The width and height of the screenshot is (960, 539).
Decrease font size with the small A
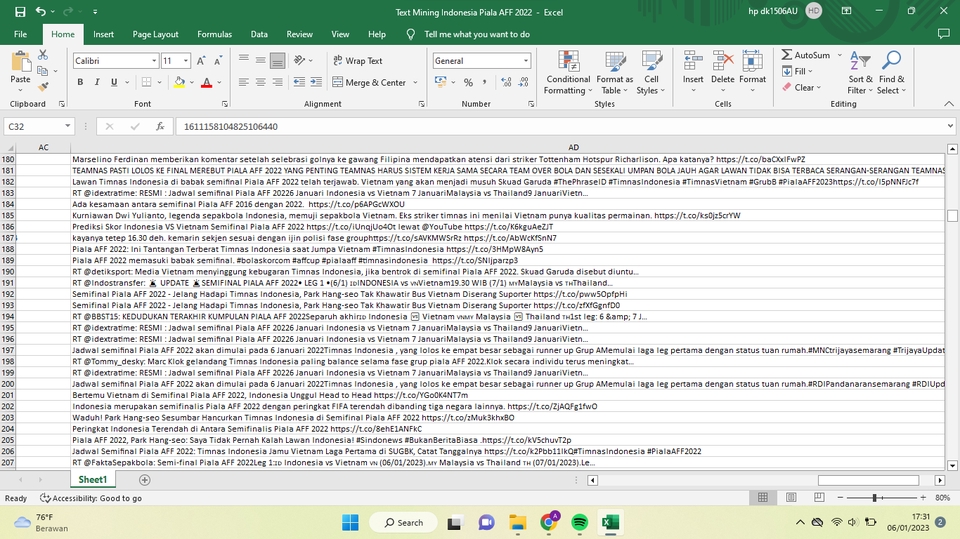[x=218, y=61]
